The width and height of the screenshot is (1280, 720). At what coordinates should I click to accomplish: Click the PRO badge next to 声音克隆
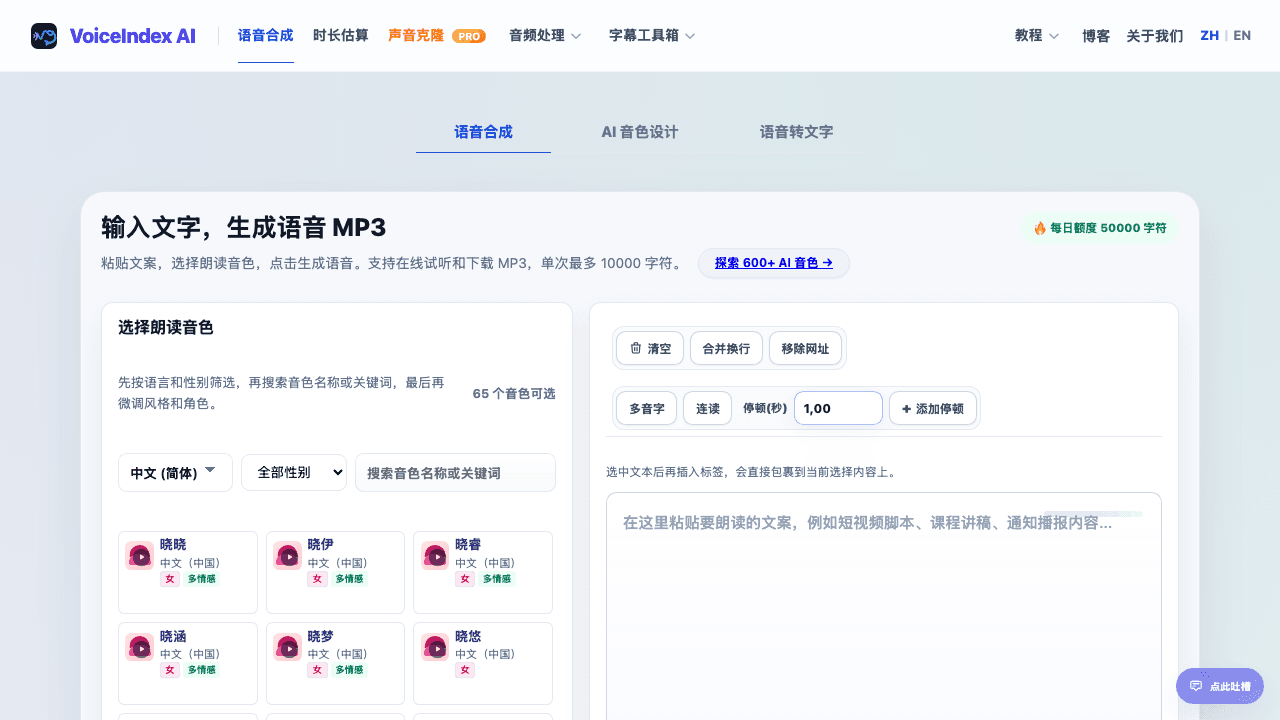pos(469,36)
